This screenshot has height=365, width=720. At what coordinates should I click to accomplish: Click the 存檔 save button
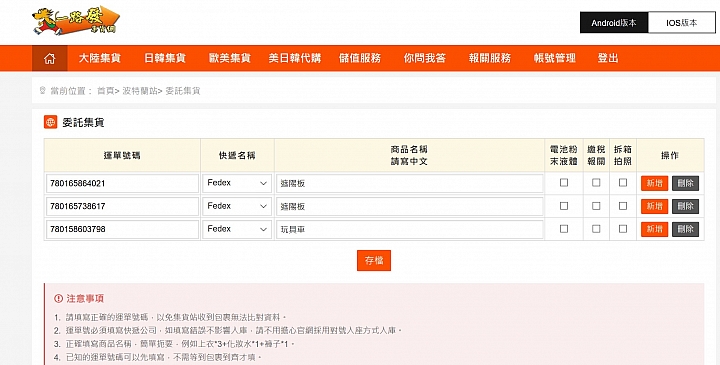374,260
